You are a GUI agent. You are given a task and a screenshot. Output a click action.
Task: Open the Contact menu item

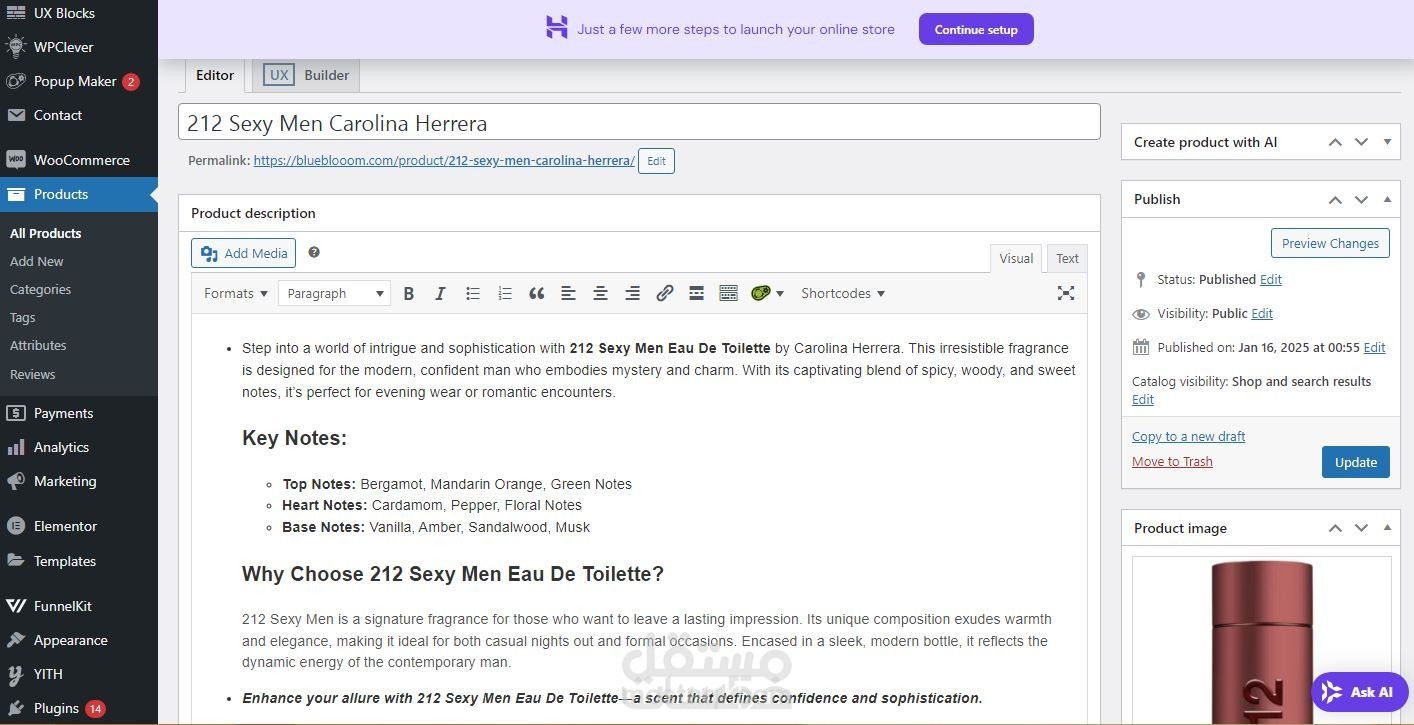(79, 115)
